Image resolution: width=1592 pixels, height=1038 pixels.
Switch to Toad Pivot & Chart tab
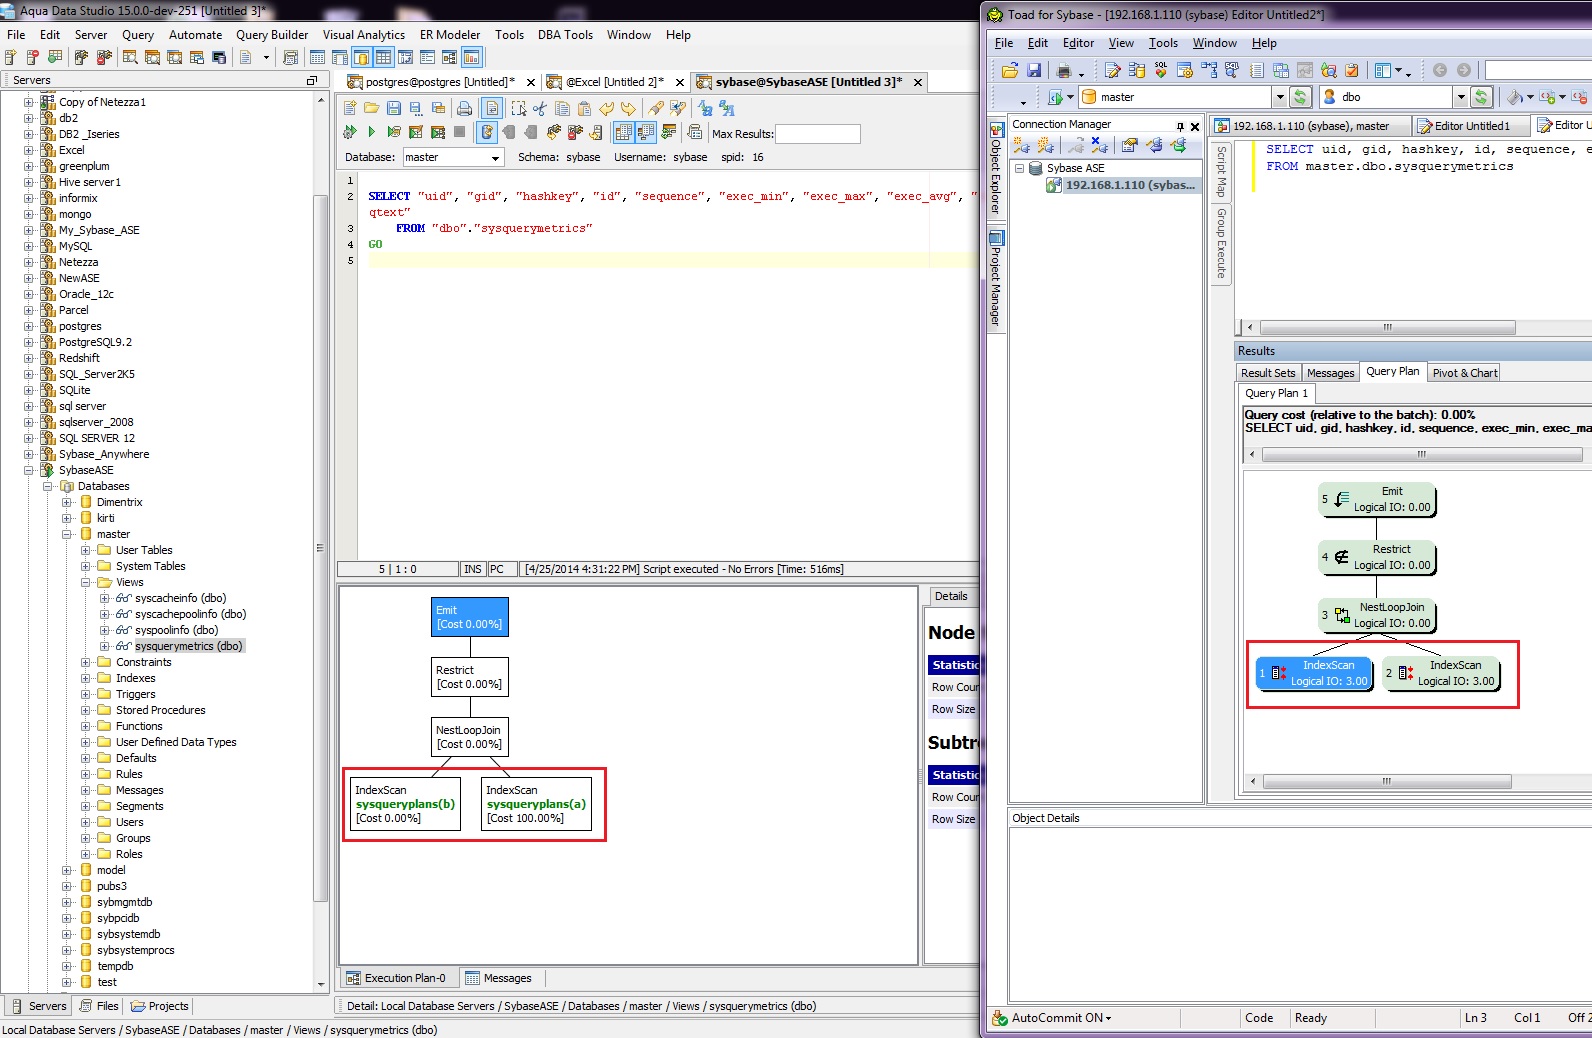coord(1465,373)
